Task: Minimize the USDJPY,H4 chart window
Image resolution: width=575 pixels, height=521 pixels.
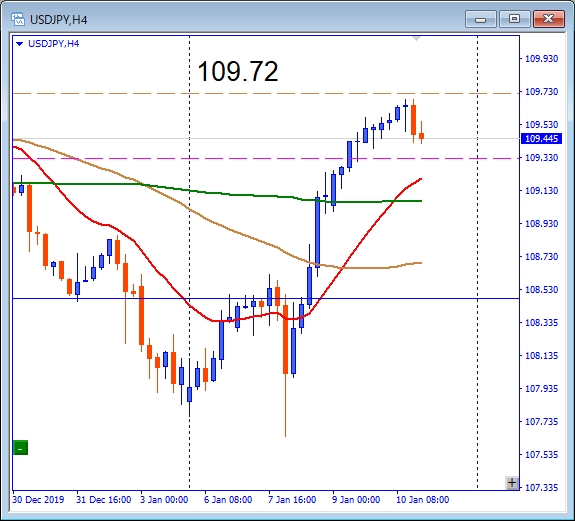Action: [x=480, y=19]
